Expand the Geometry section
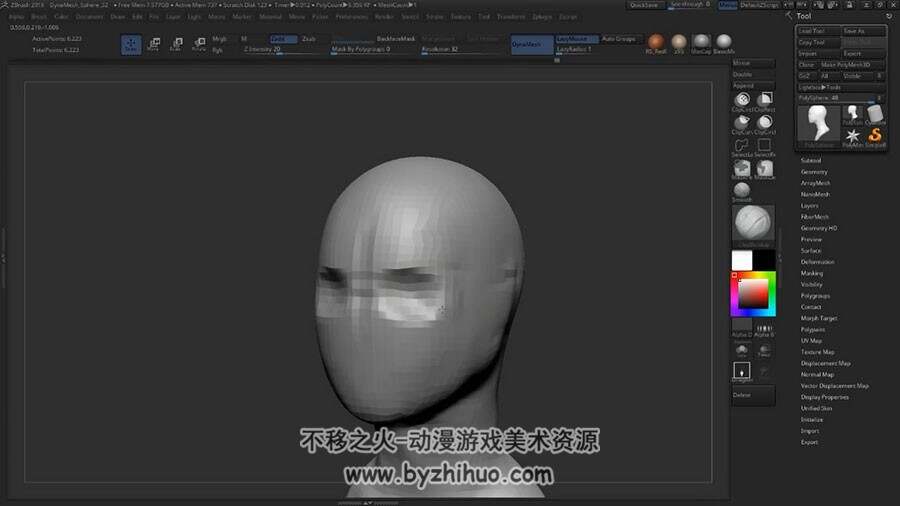Screen dimensions: 900x506 [814, 172]
